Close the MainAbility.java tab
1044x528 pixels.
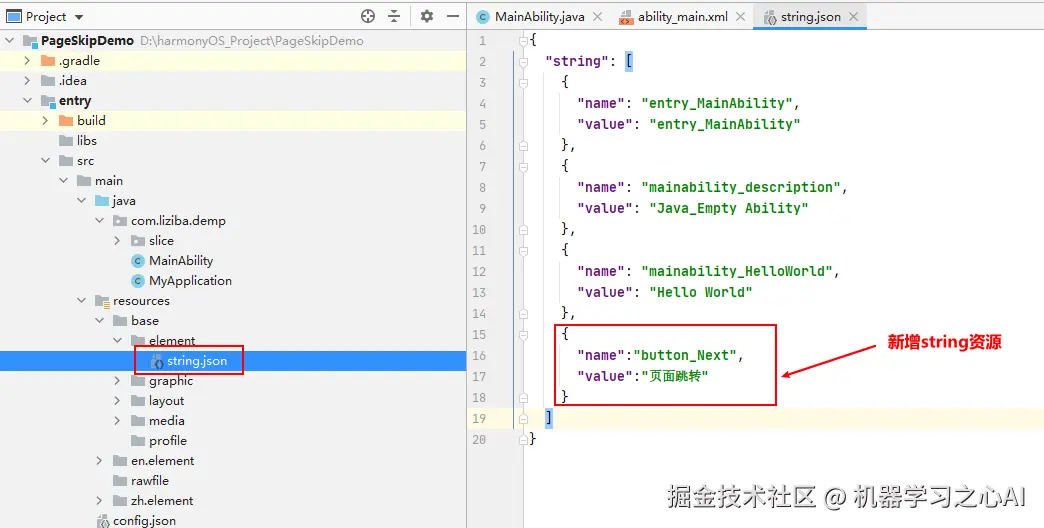pyautogui.click(x=597, y=17)
